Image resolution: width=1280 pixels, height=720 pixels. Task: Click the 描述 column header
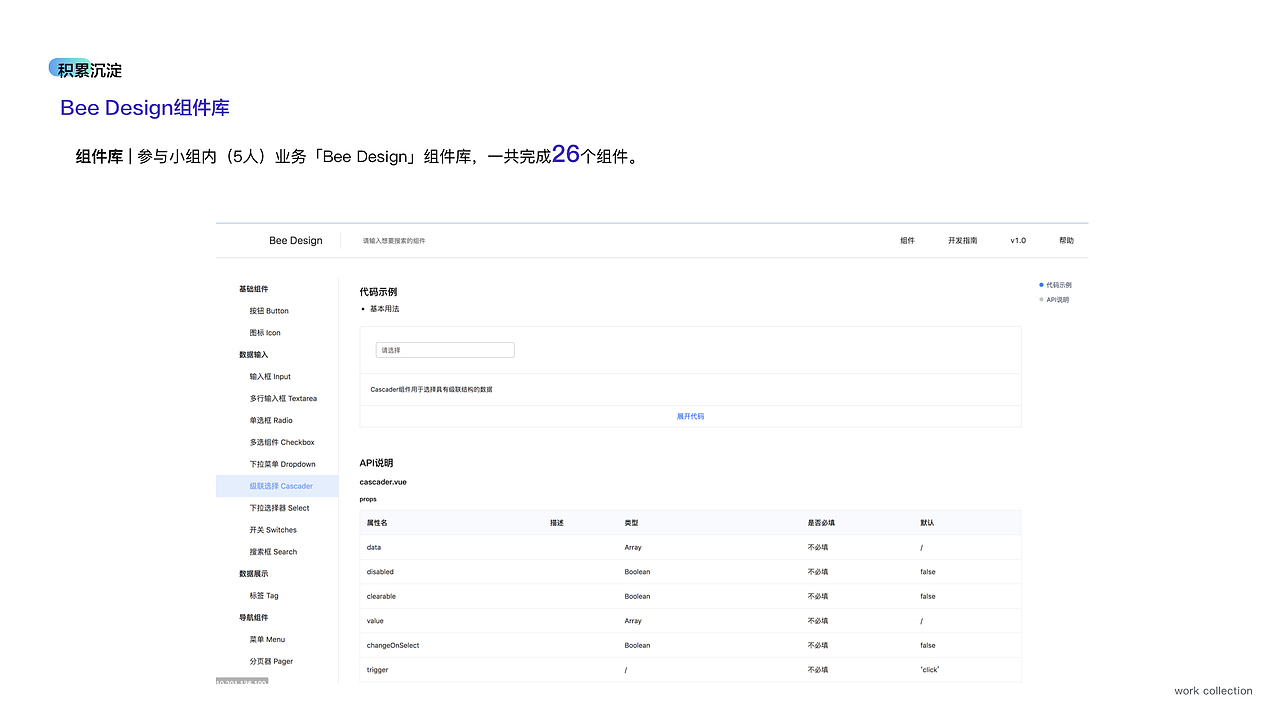557,523
